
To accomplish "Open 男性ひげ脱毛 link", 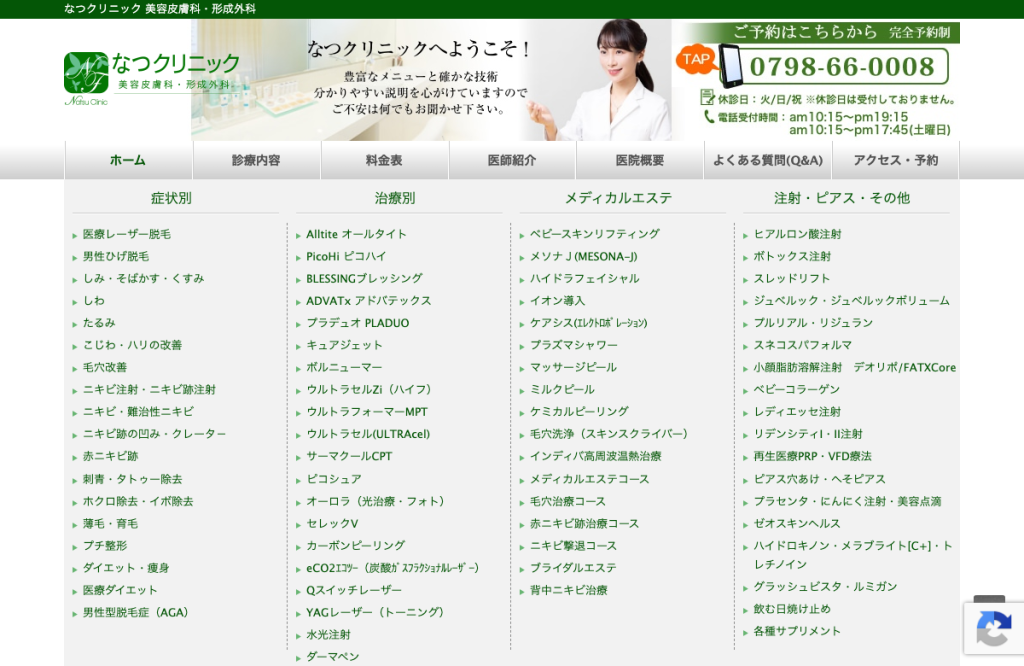I will tap(116, 256).
